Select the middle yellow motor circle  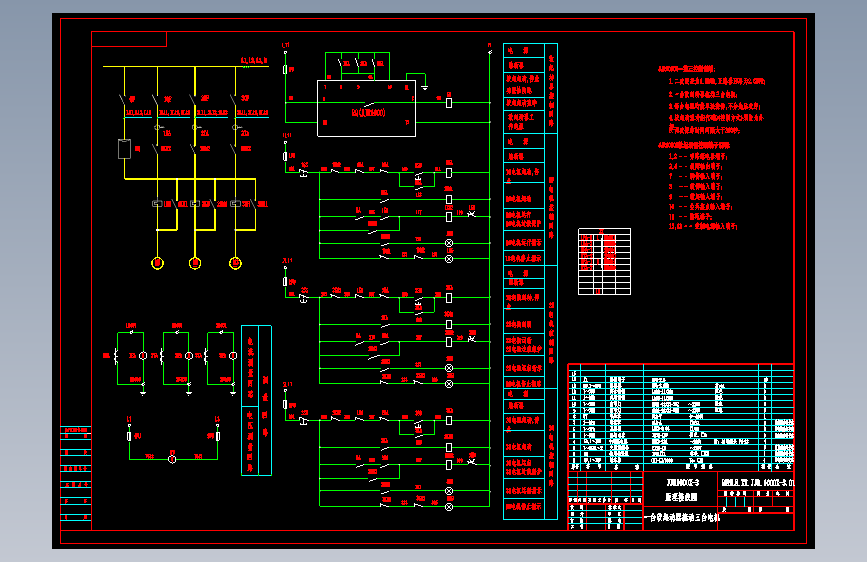(x=195, y=263)
